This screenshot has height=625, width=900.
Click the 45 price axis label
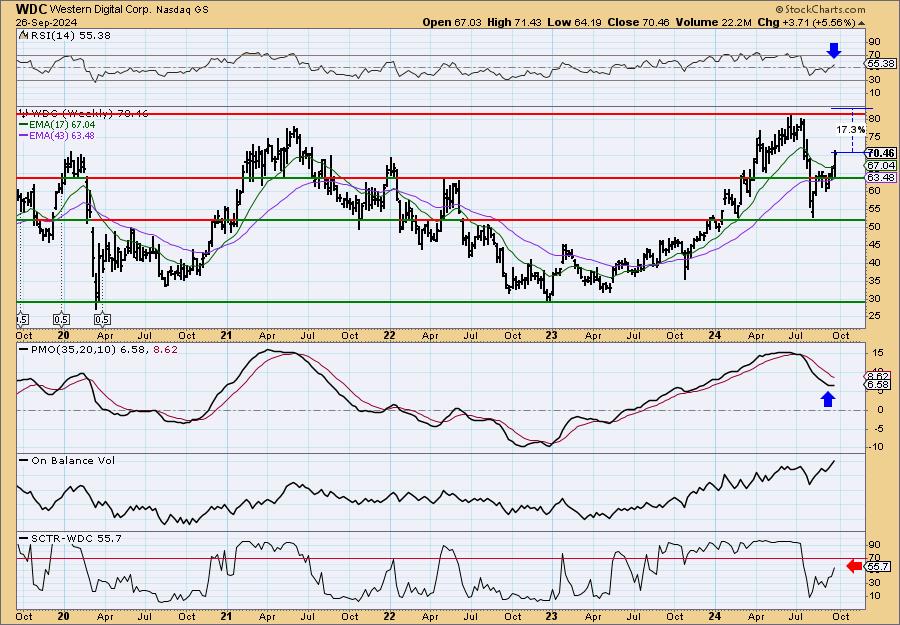874,244
